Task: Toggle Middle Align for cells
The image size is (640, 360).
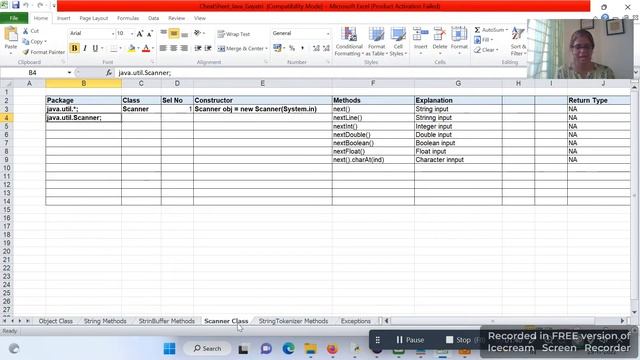Action: [174, 33]
